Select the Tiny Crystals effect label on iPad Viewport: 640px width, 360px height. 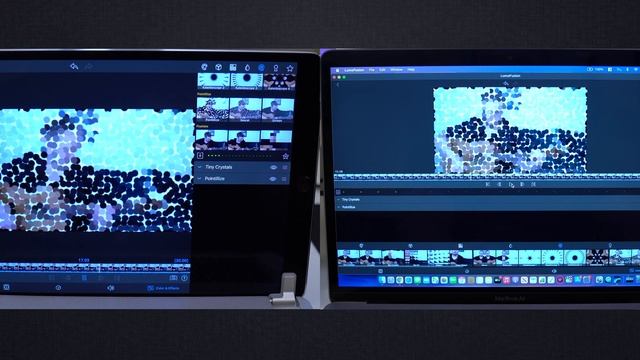219,167
